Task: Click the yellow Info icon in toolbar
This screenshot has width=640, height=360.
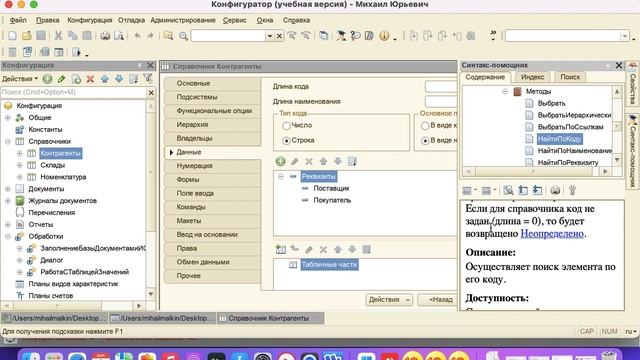Action: (x=384, y=36)
